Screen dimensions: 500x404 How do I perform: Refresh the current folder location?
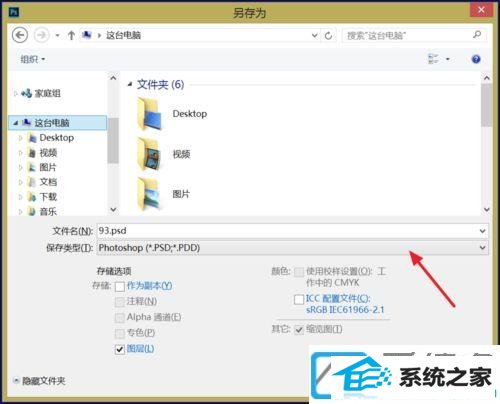tap(328, 35)
